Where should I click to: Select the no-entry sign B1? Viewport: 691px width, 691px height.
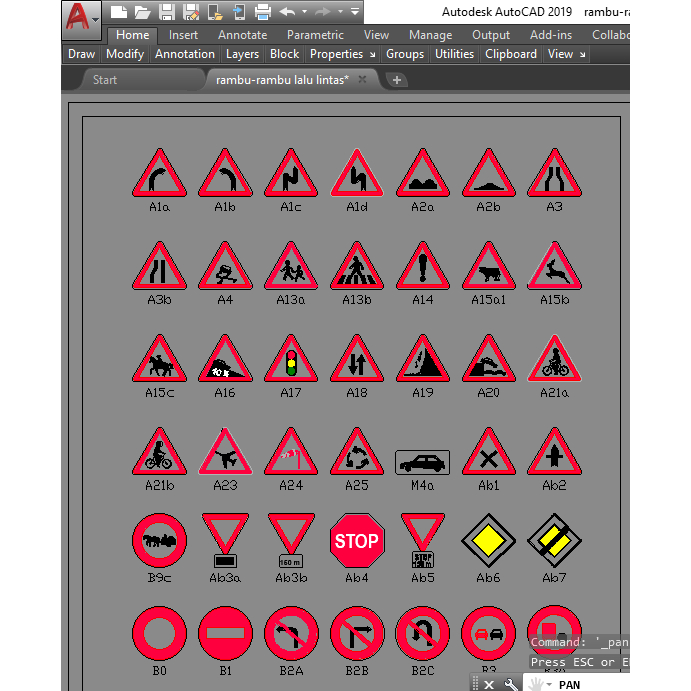[x=225, y=633]
